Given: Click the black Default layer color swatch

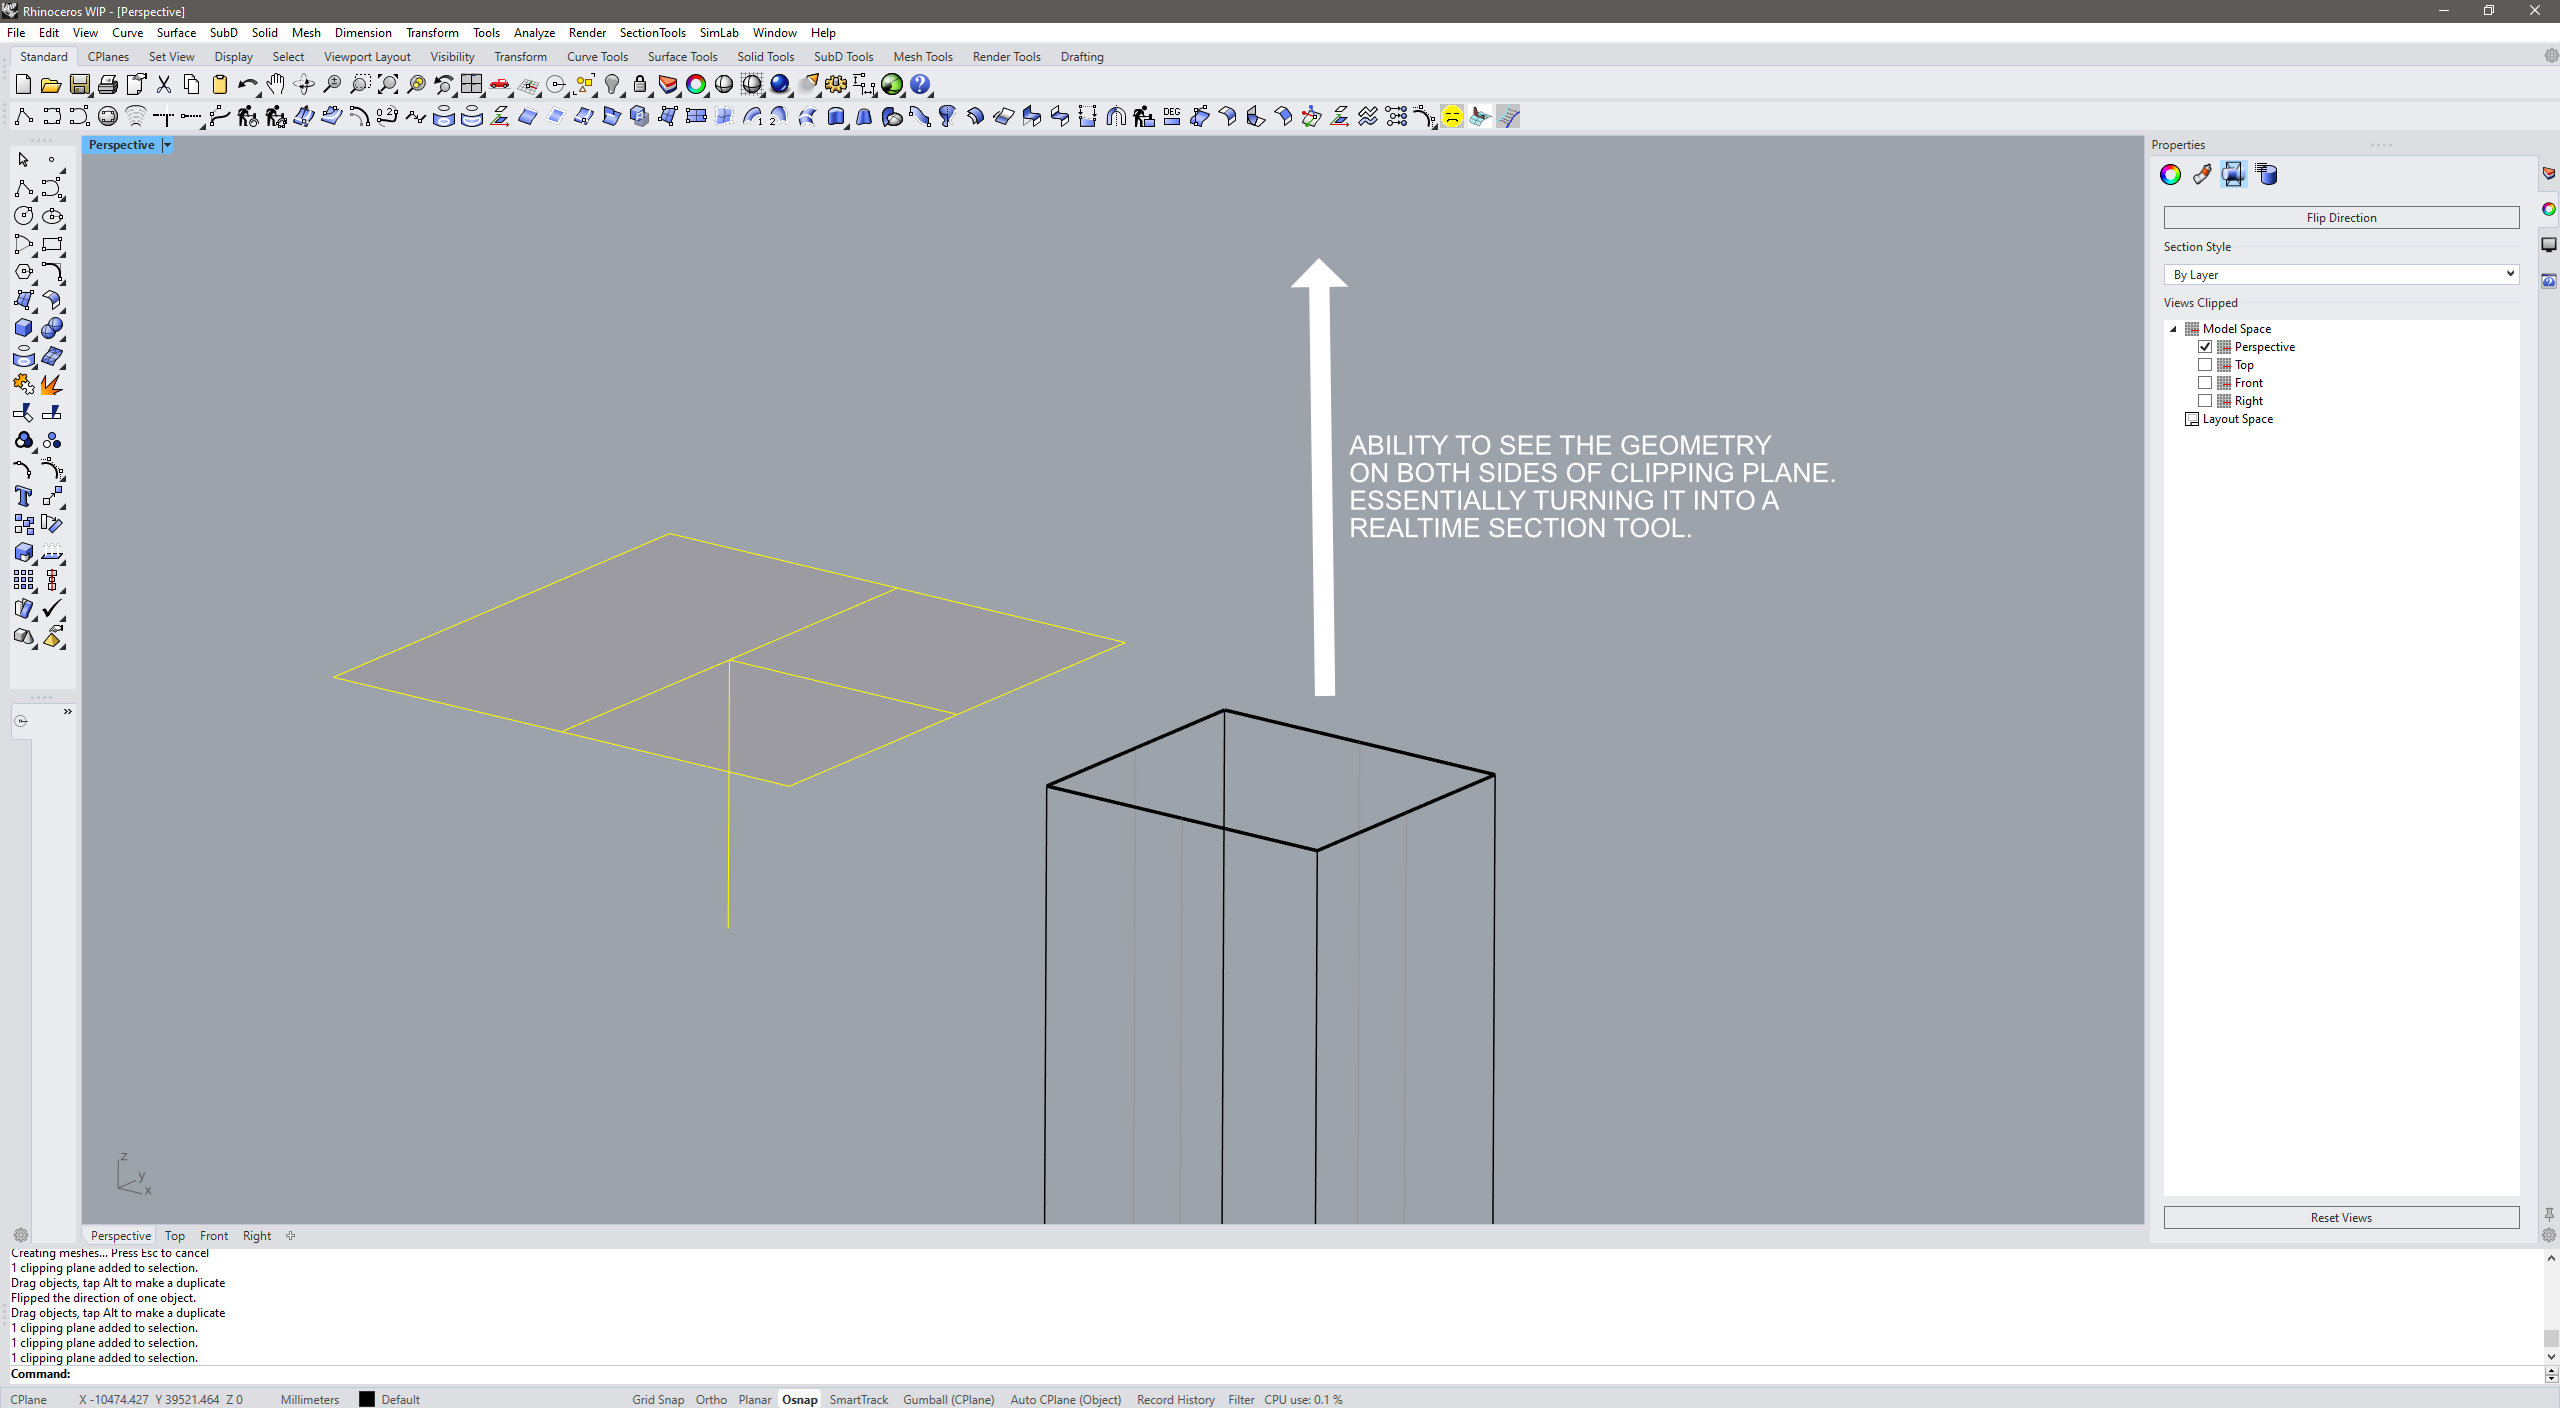Looking at the screenshot, I should pos(367,1399).
